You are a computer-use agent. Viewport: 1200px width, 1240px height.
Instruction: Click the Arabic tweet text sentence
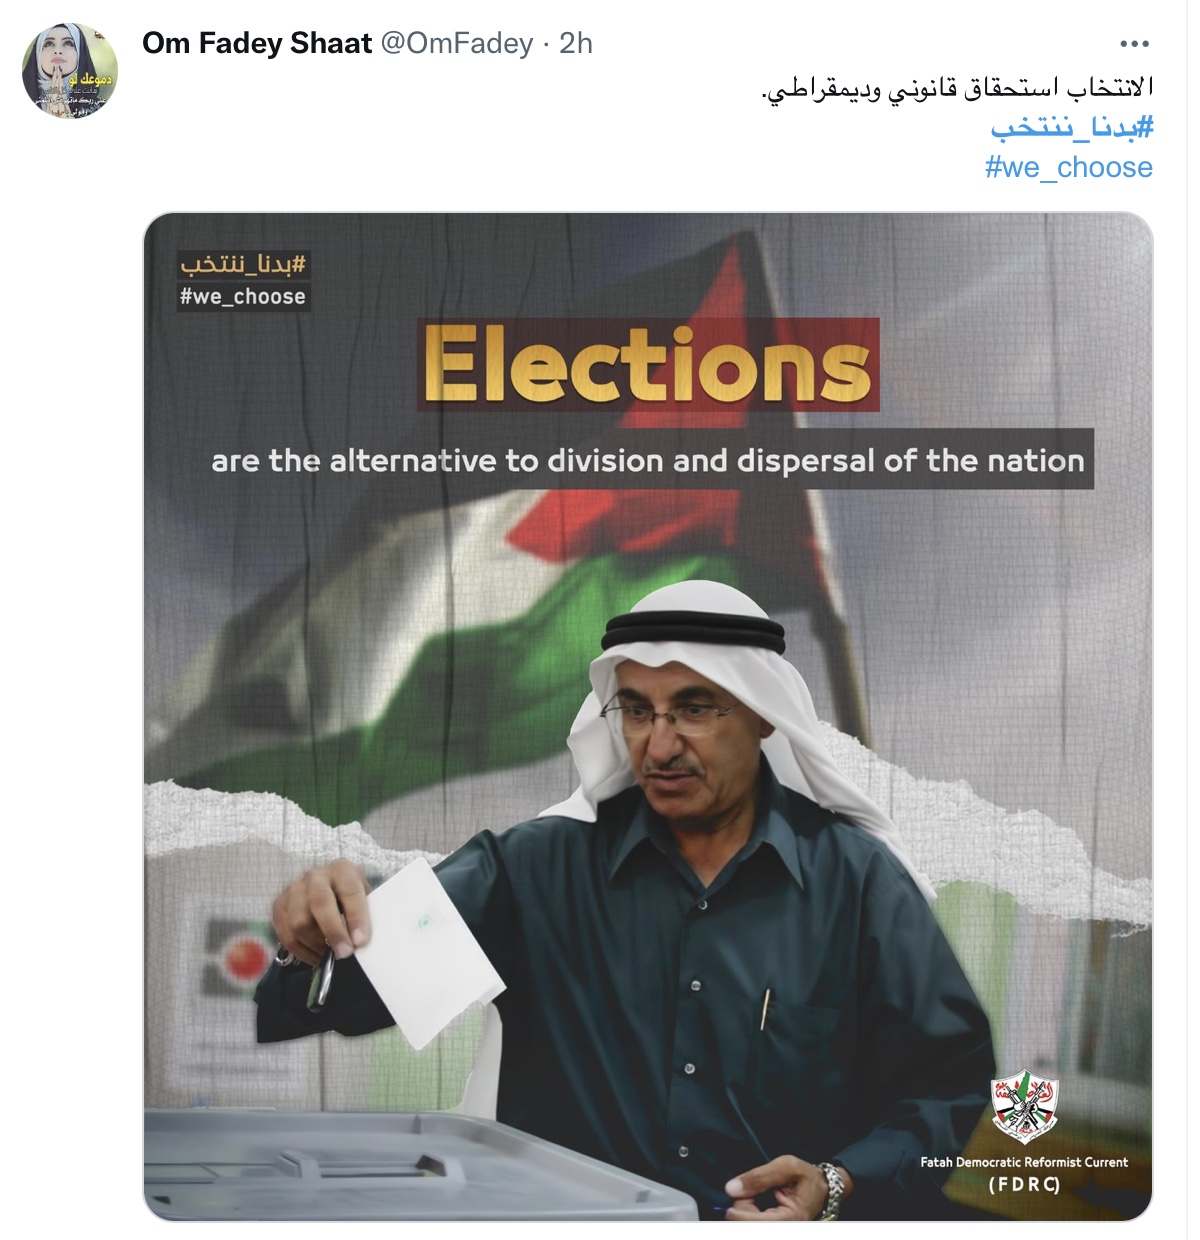click(957, 88)
